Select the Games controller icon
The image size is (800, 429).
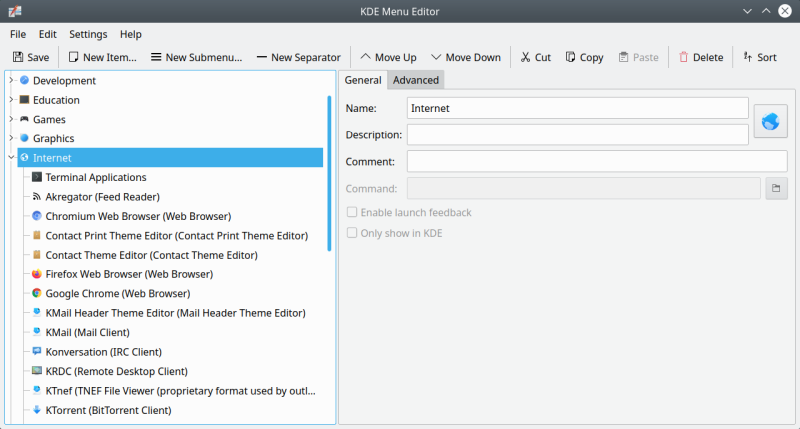coord(24,119)
